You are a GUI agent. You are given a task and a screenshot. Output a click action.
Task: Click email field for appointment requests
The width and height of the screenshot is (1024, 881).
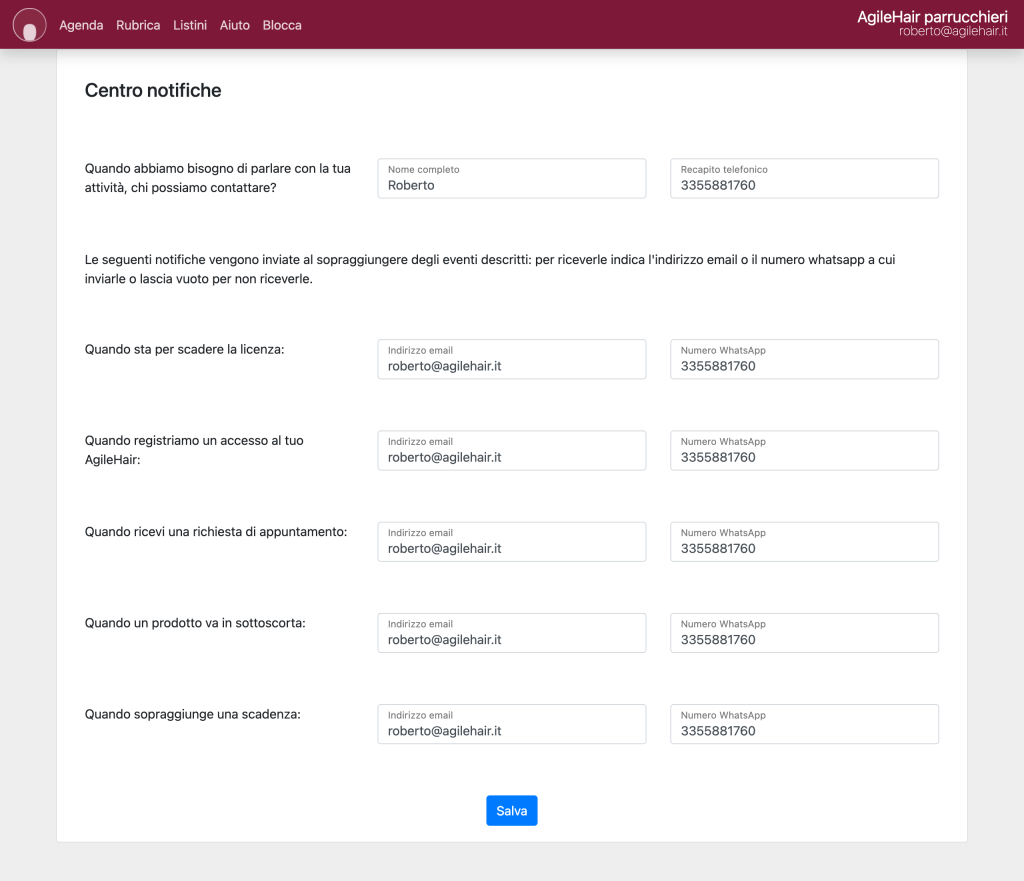point(511,542)
